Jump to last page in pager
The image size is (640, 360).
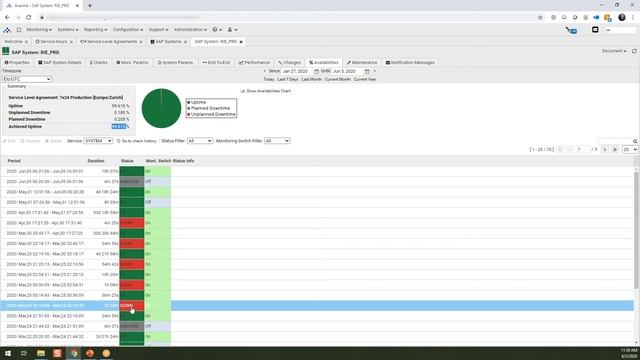[615, 150]
